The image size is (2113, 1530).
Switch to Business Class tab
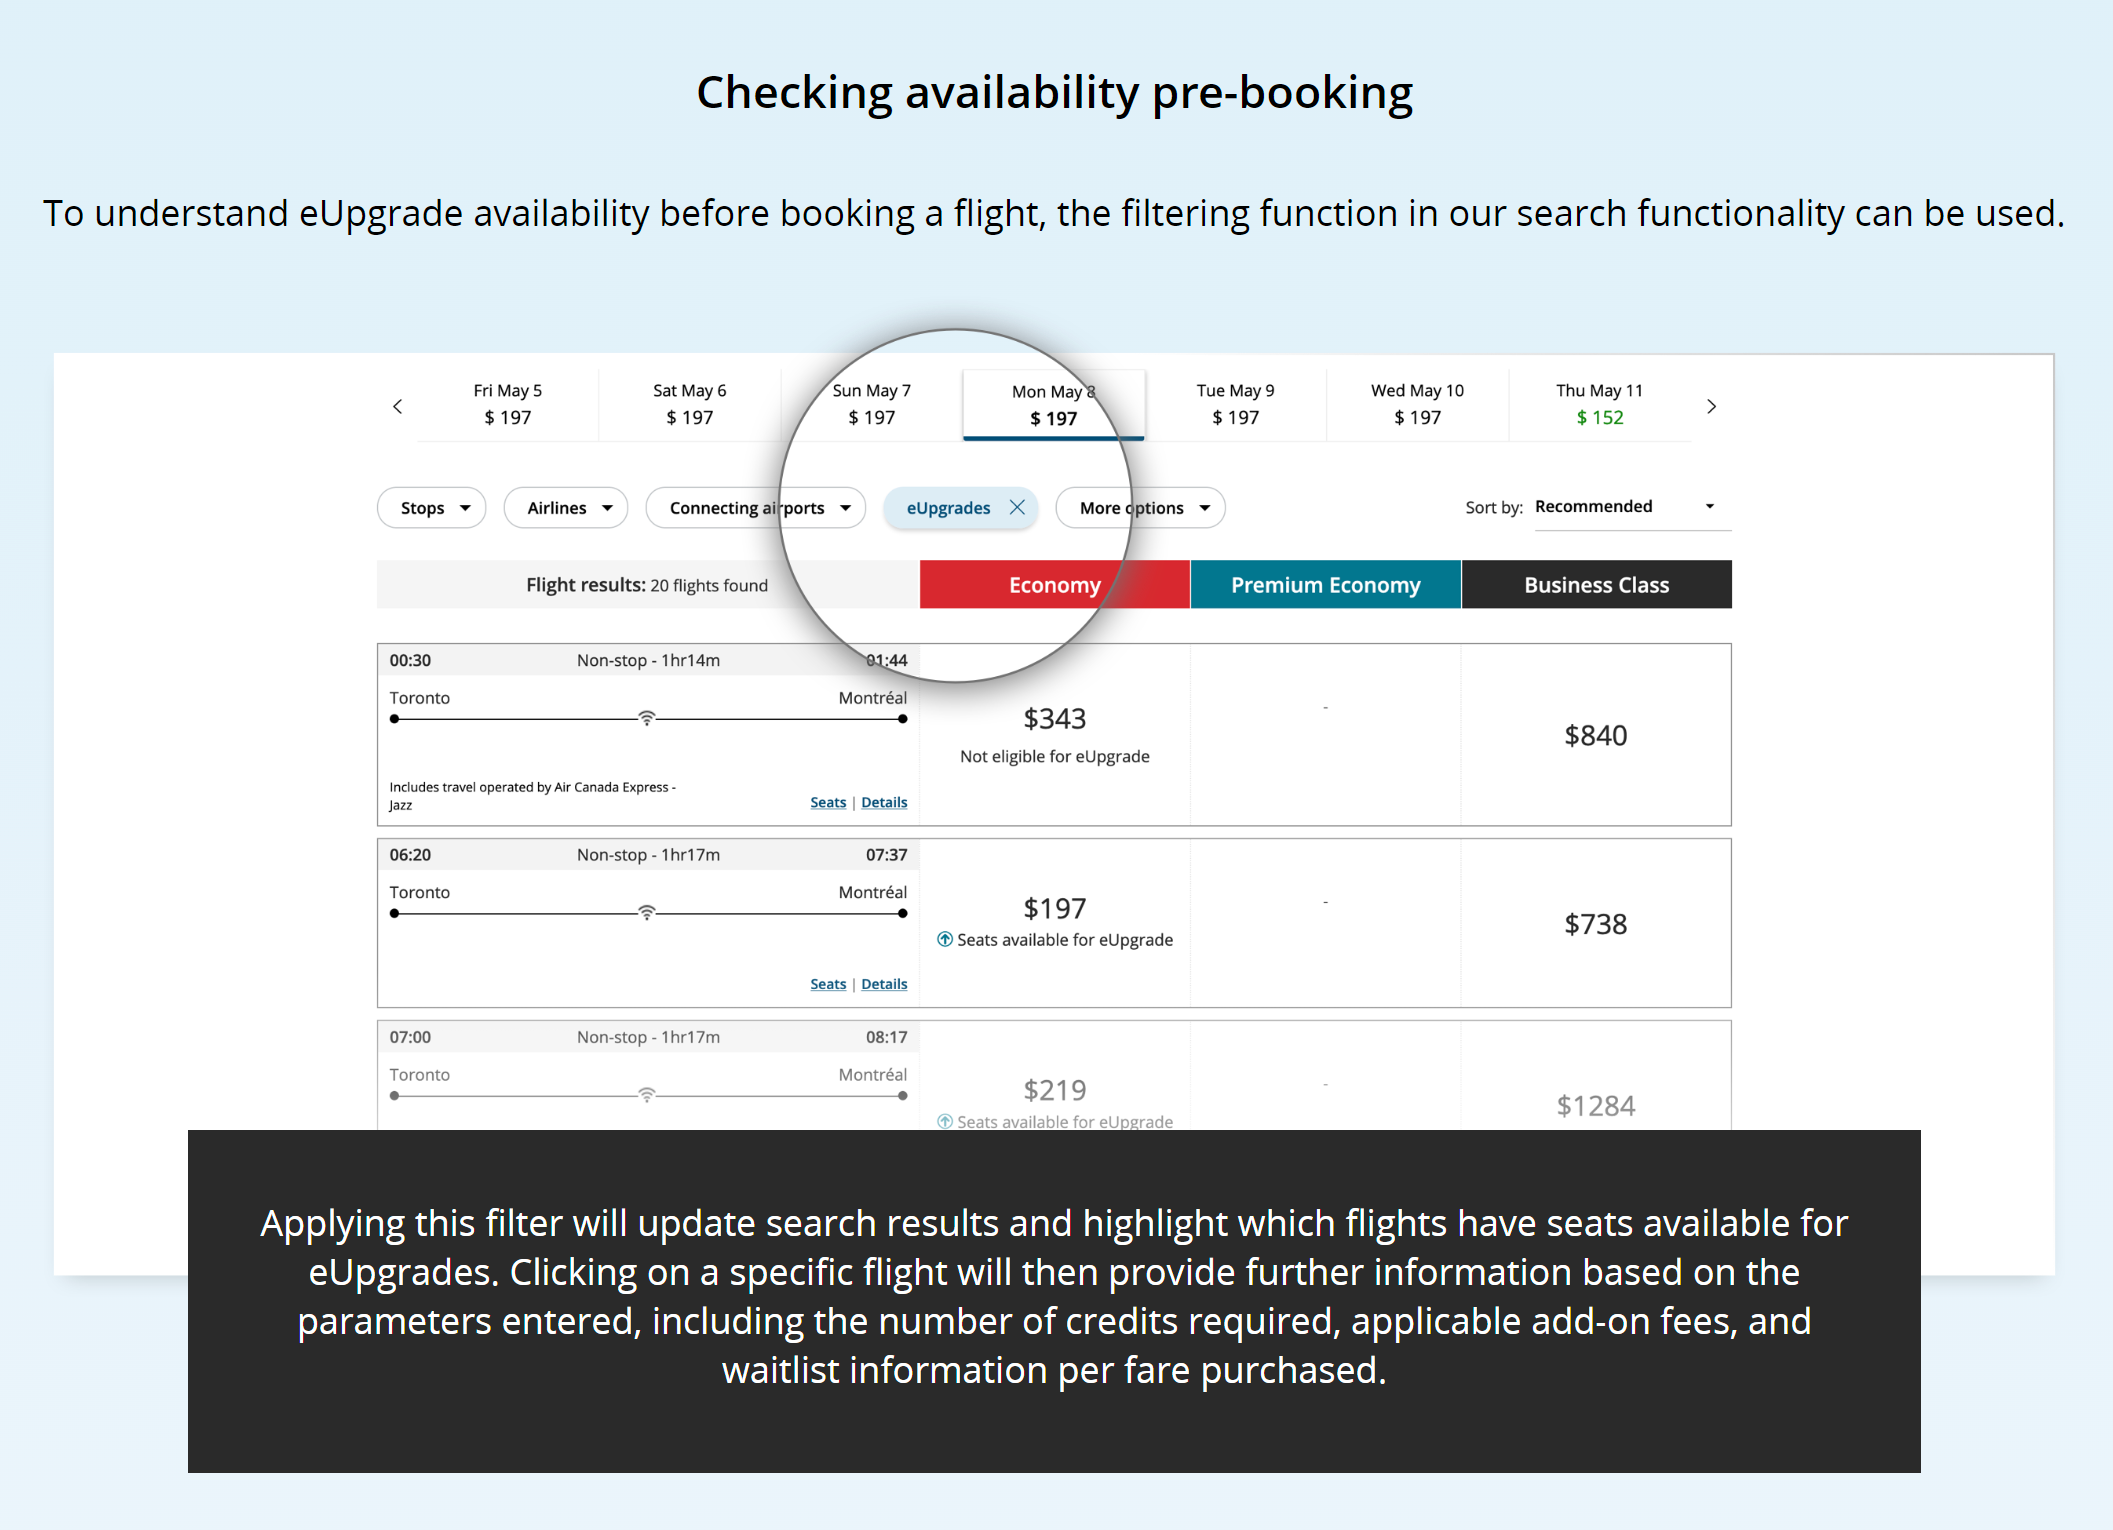pyautogui.click(x=1597, y=584)
